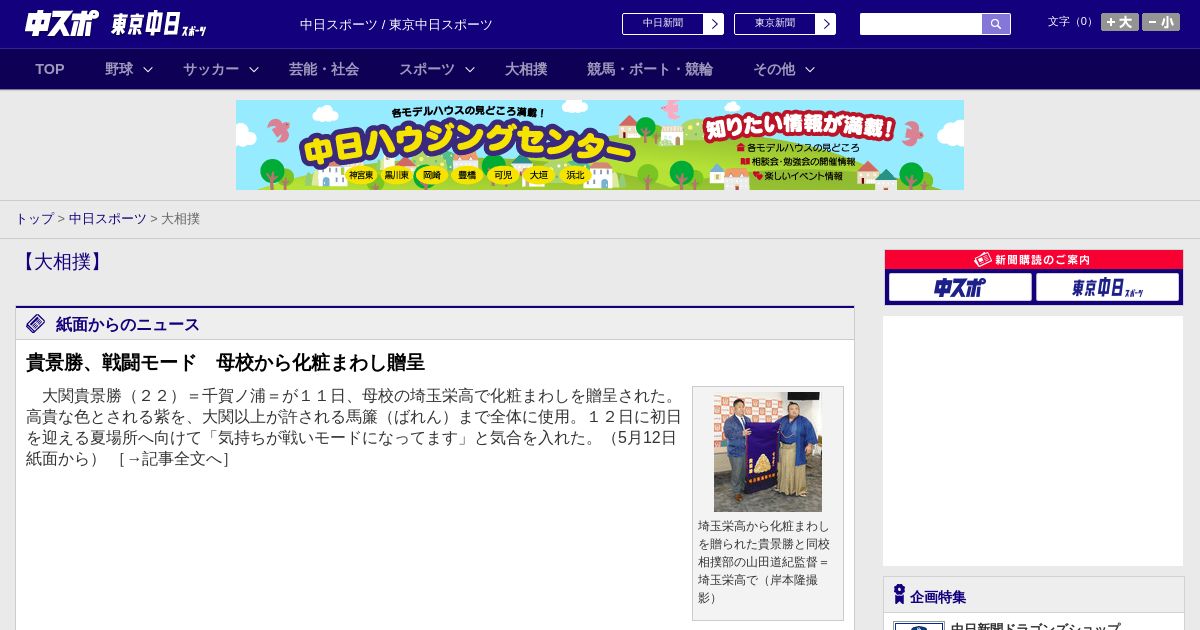
Task: Click the 中日スポーツ / 東京中日スポーツ header text
Action: (x=396, y=24)
